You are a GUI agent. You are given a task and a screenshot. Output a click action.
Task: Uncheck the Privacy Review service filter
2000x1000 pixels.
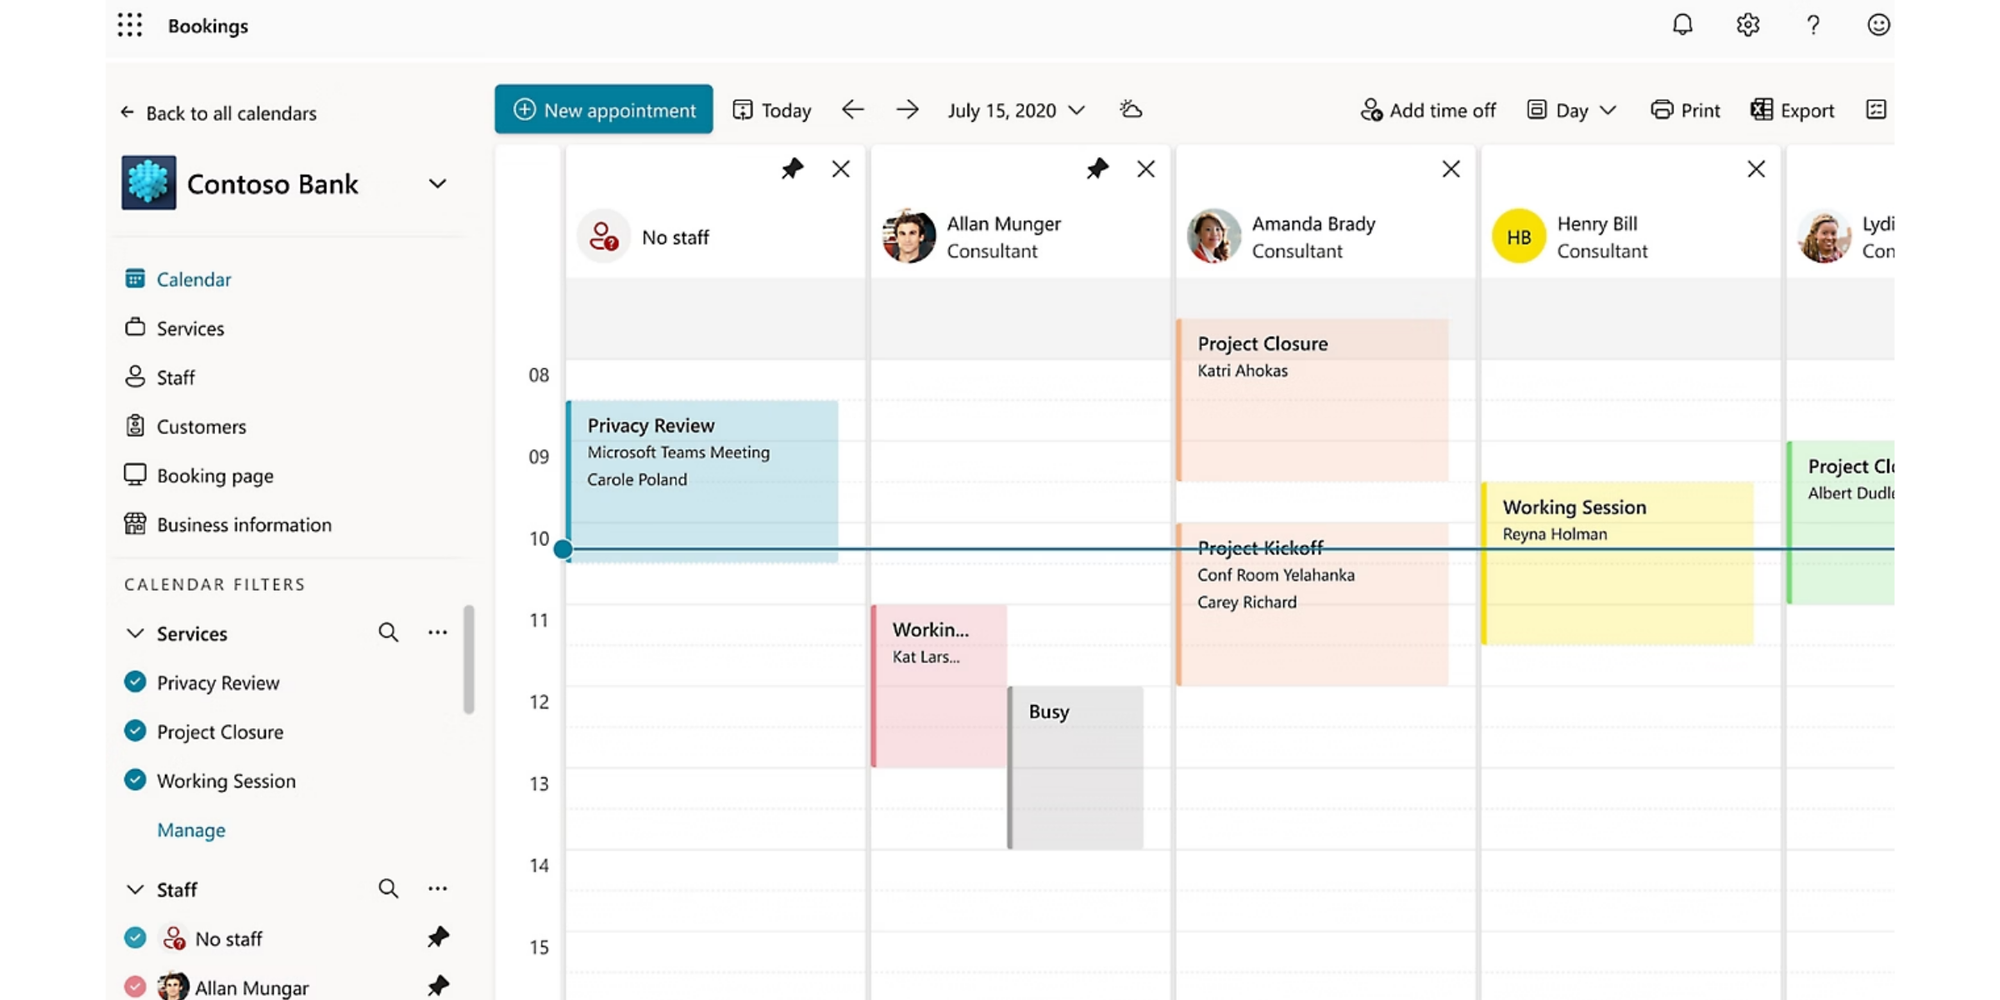(x=135, y=682)
